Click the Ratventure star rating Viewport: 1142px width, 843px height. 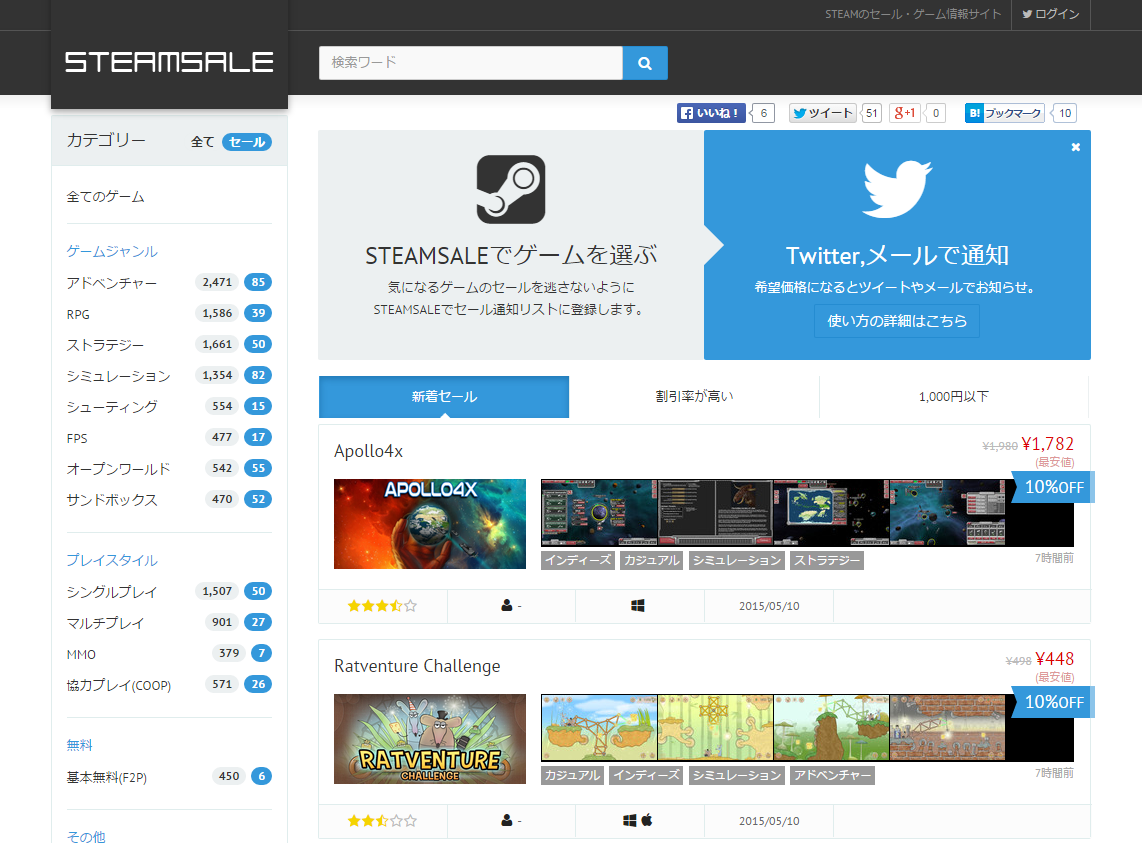pos(382,821)
